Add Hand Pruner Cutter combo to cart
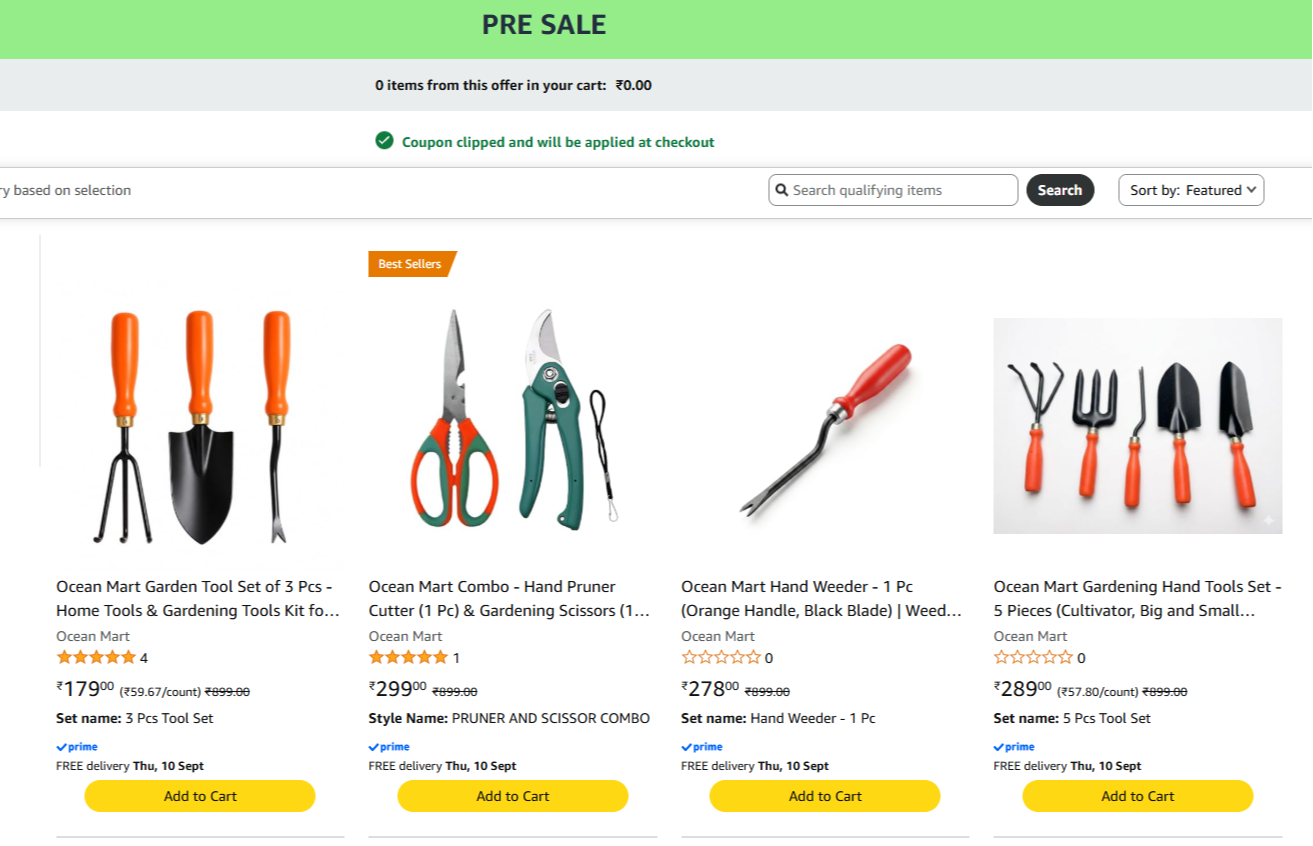1313x846 pixels. click(513, 796)
